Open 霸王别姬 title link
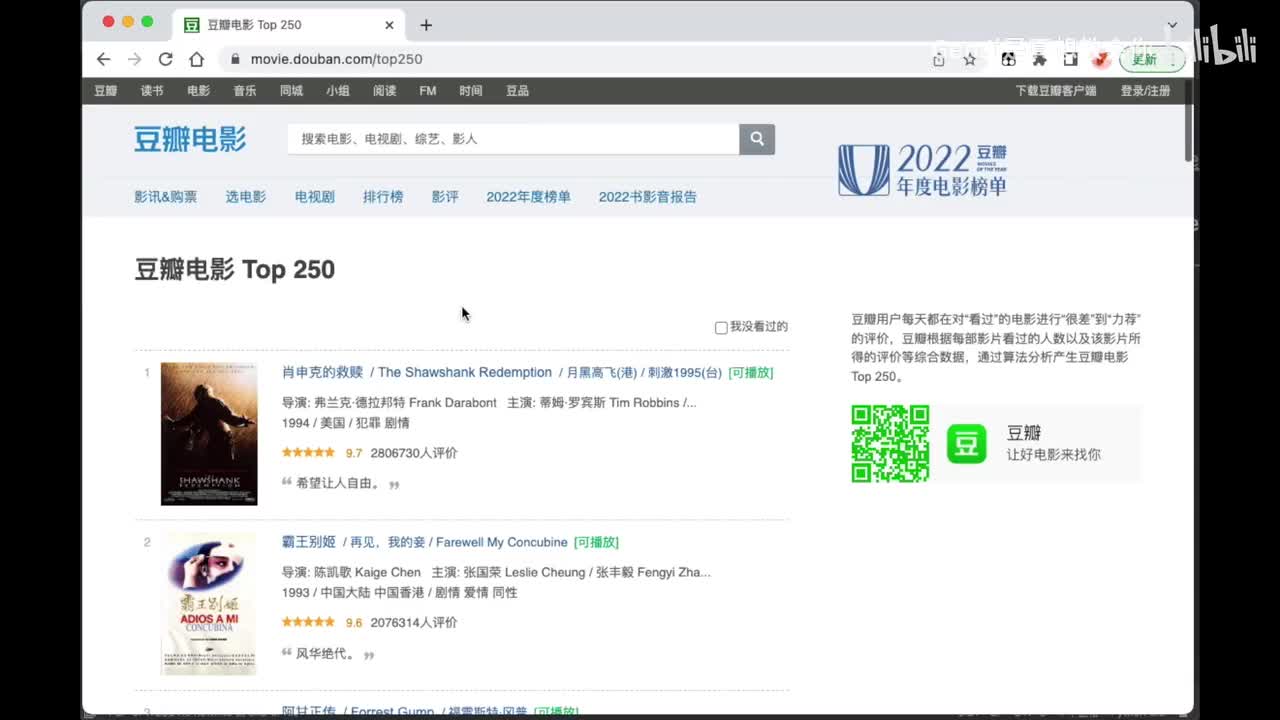1280x720 pixels. click(309, 542)
